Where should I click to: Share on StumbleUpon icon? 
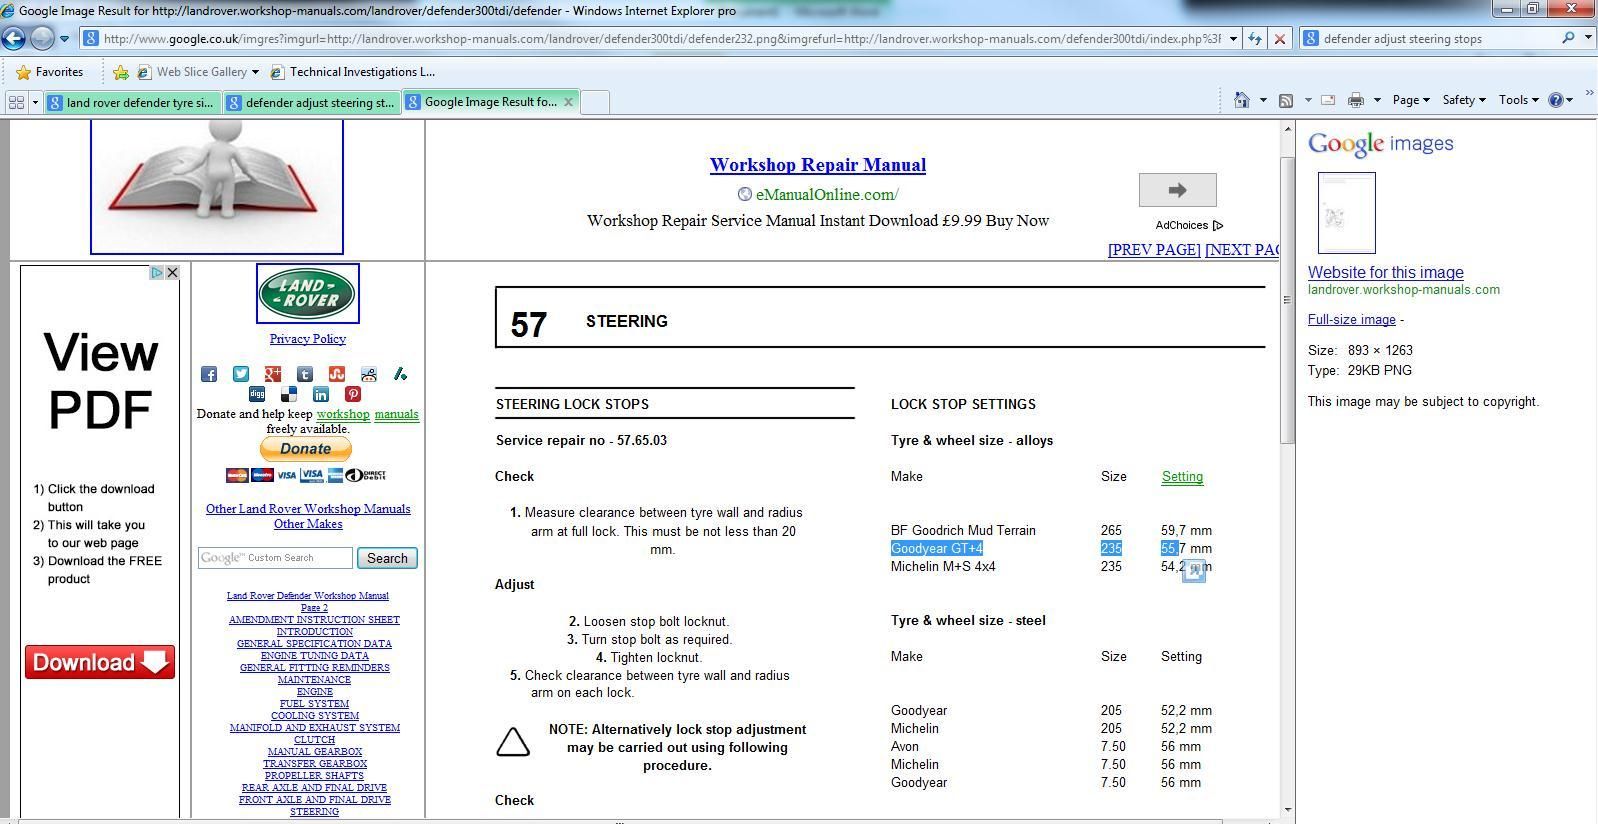coord(337,374)
